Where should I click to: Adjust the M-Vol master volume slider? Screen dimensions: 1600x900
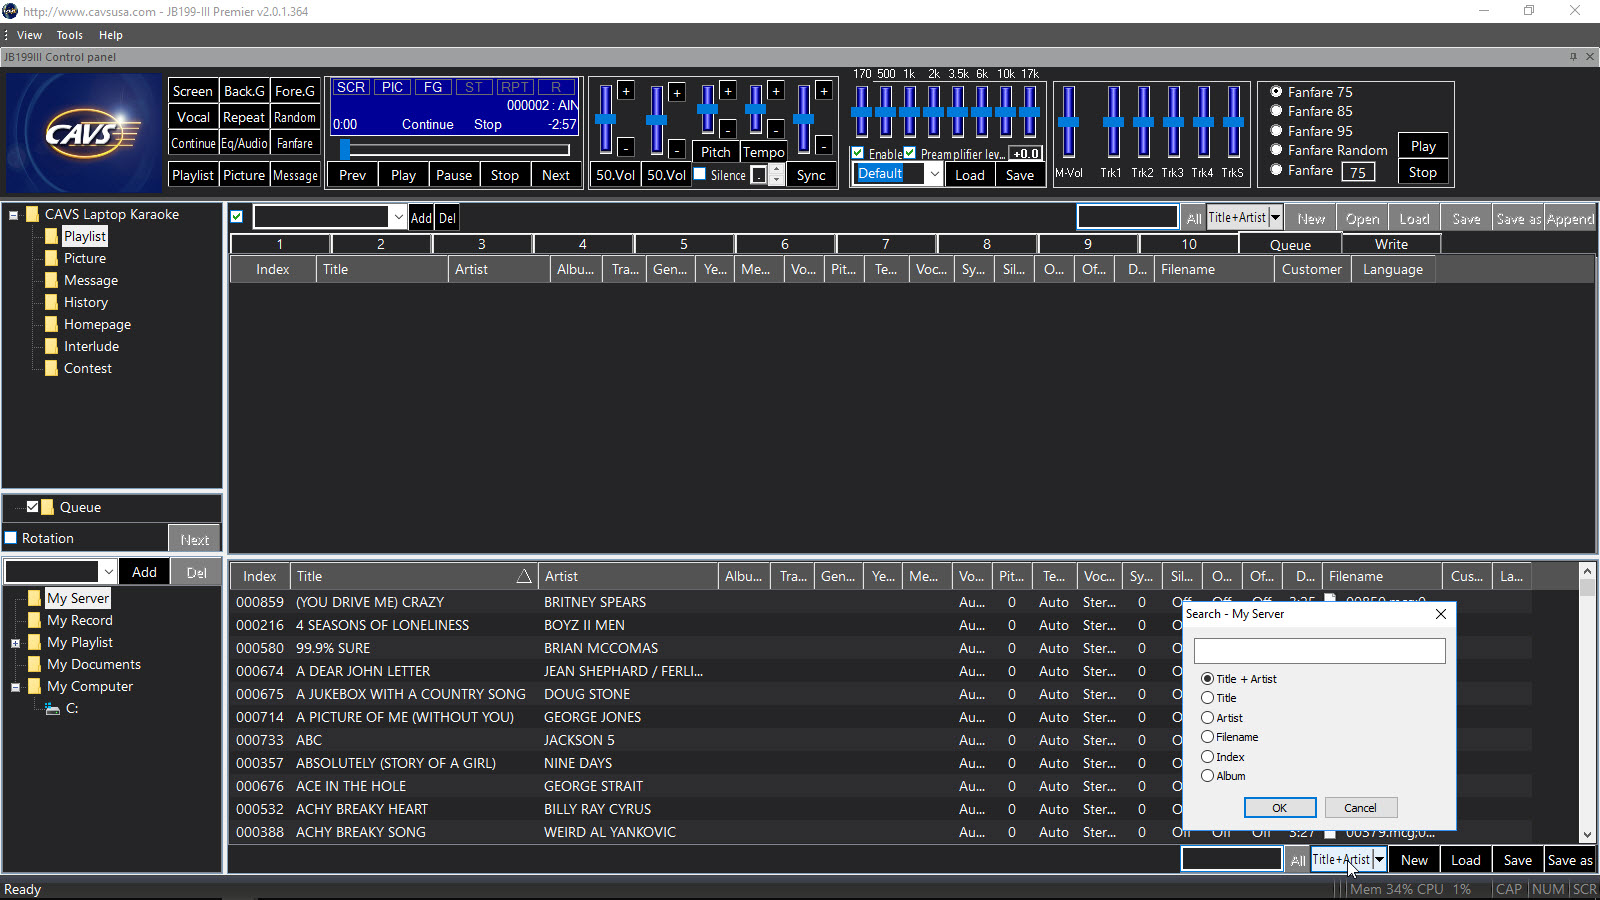pos(1069,122)
